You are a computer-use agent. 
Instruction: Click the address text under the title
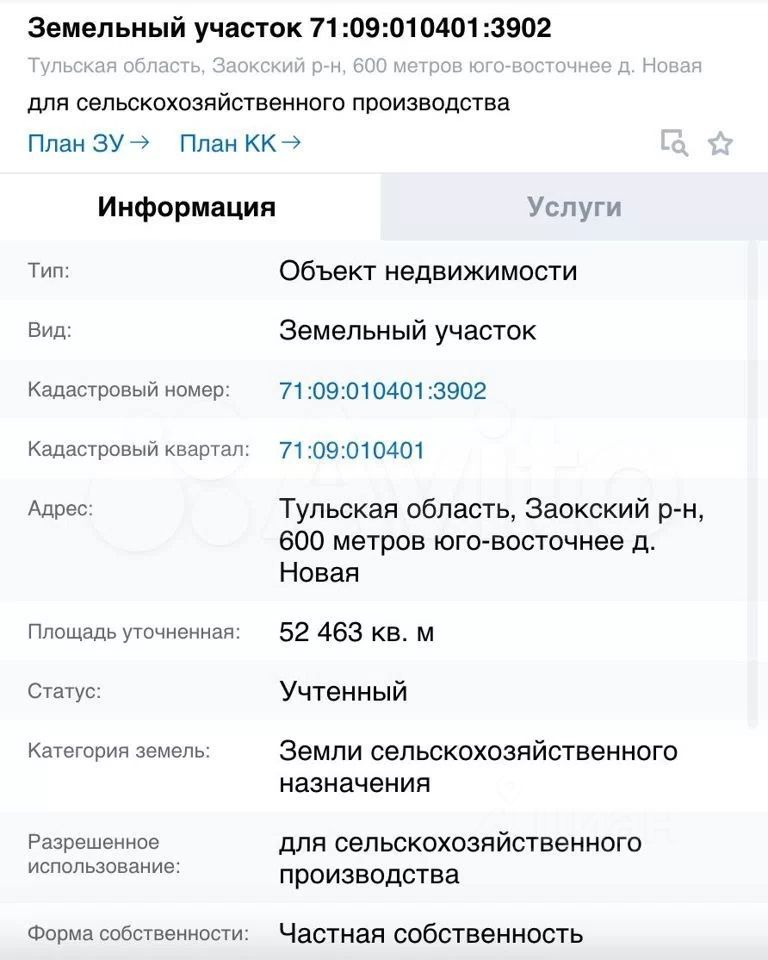click(364, 66)
